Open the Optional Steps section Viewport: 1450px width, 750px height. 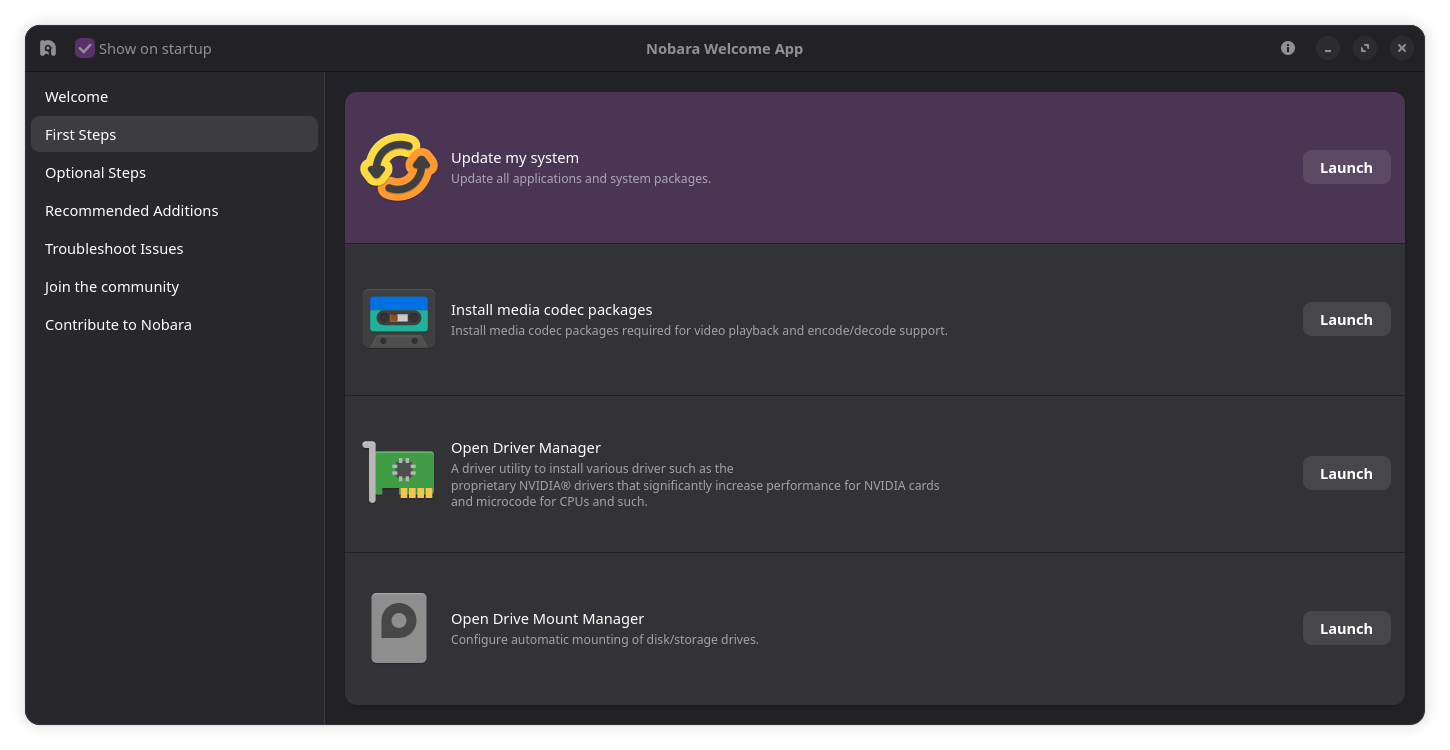(95, 173)
